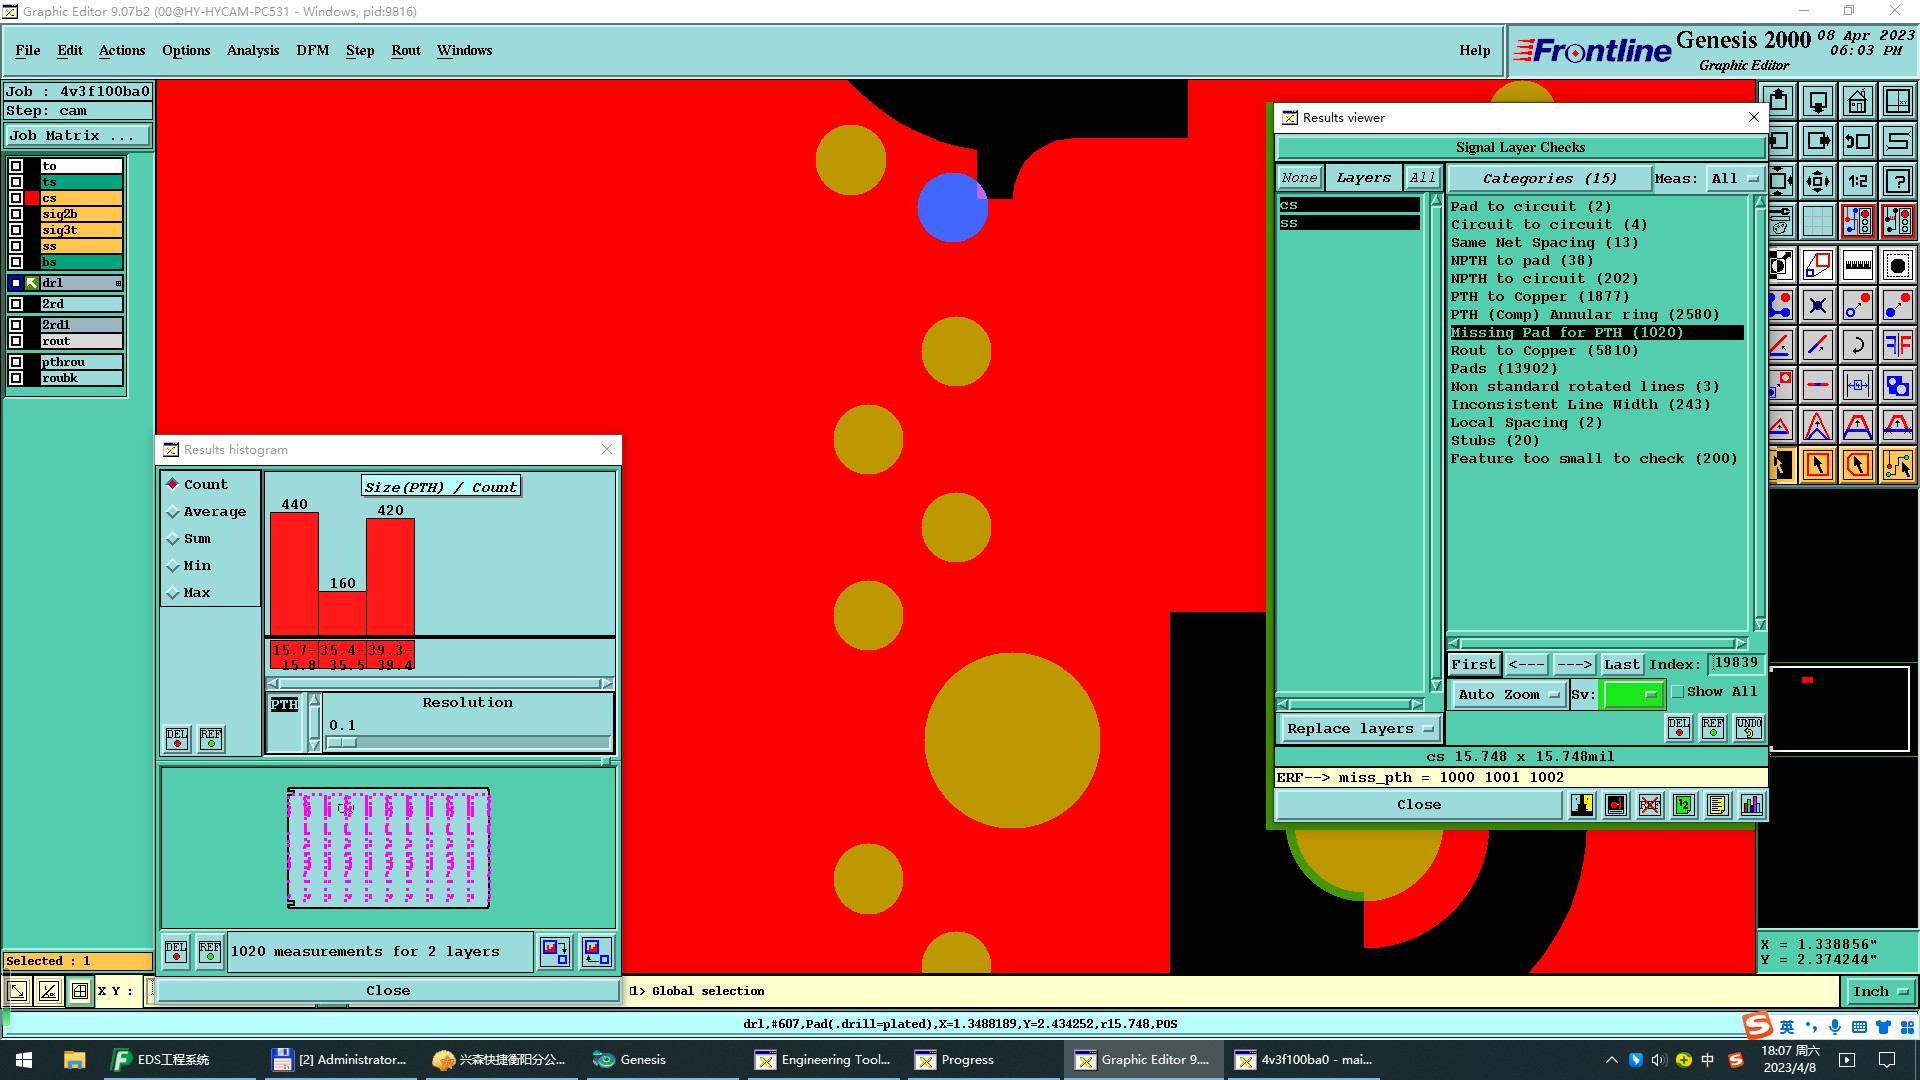This screenshot has width=1920, height=1080.
Task: Select the ruler measurement tool icon
Action: coord(1857,265)
